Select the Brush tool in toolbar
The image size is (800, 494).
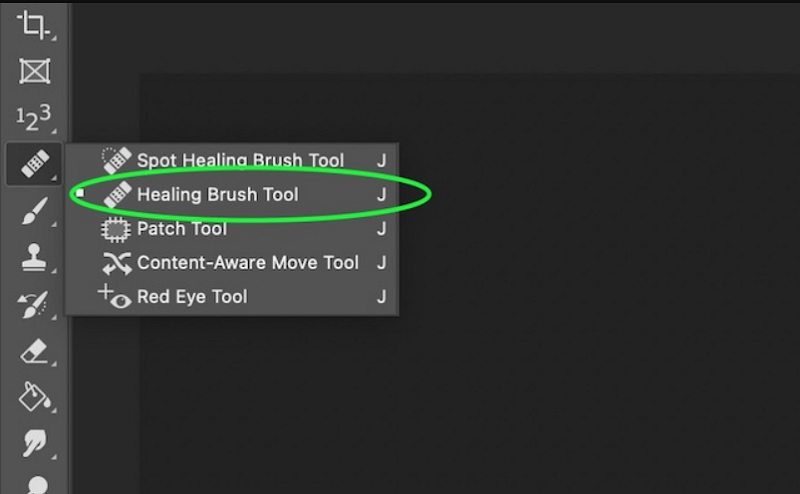point(35,212)
